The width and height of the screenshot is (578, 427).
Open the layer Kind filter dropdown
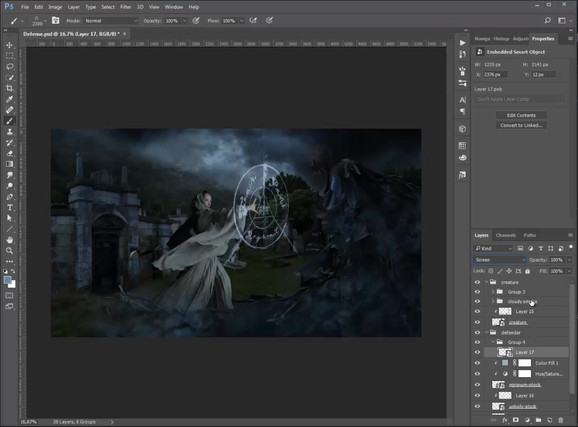pyautogui.click(x=493, y=249)
